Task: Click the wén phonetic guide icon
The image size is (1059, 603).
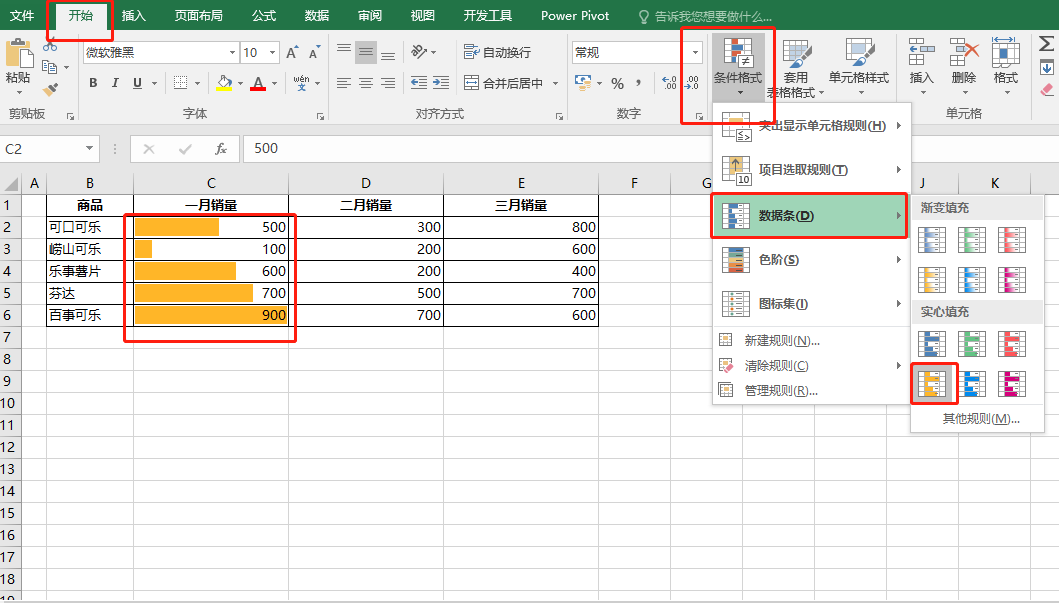Action: tap(301, 83)
